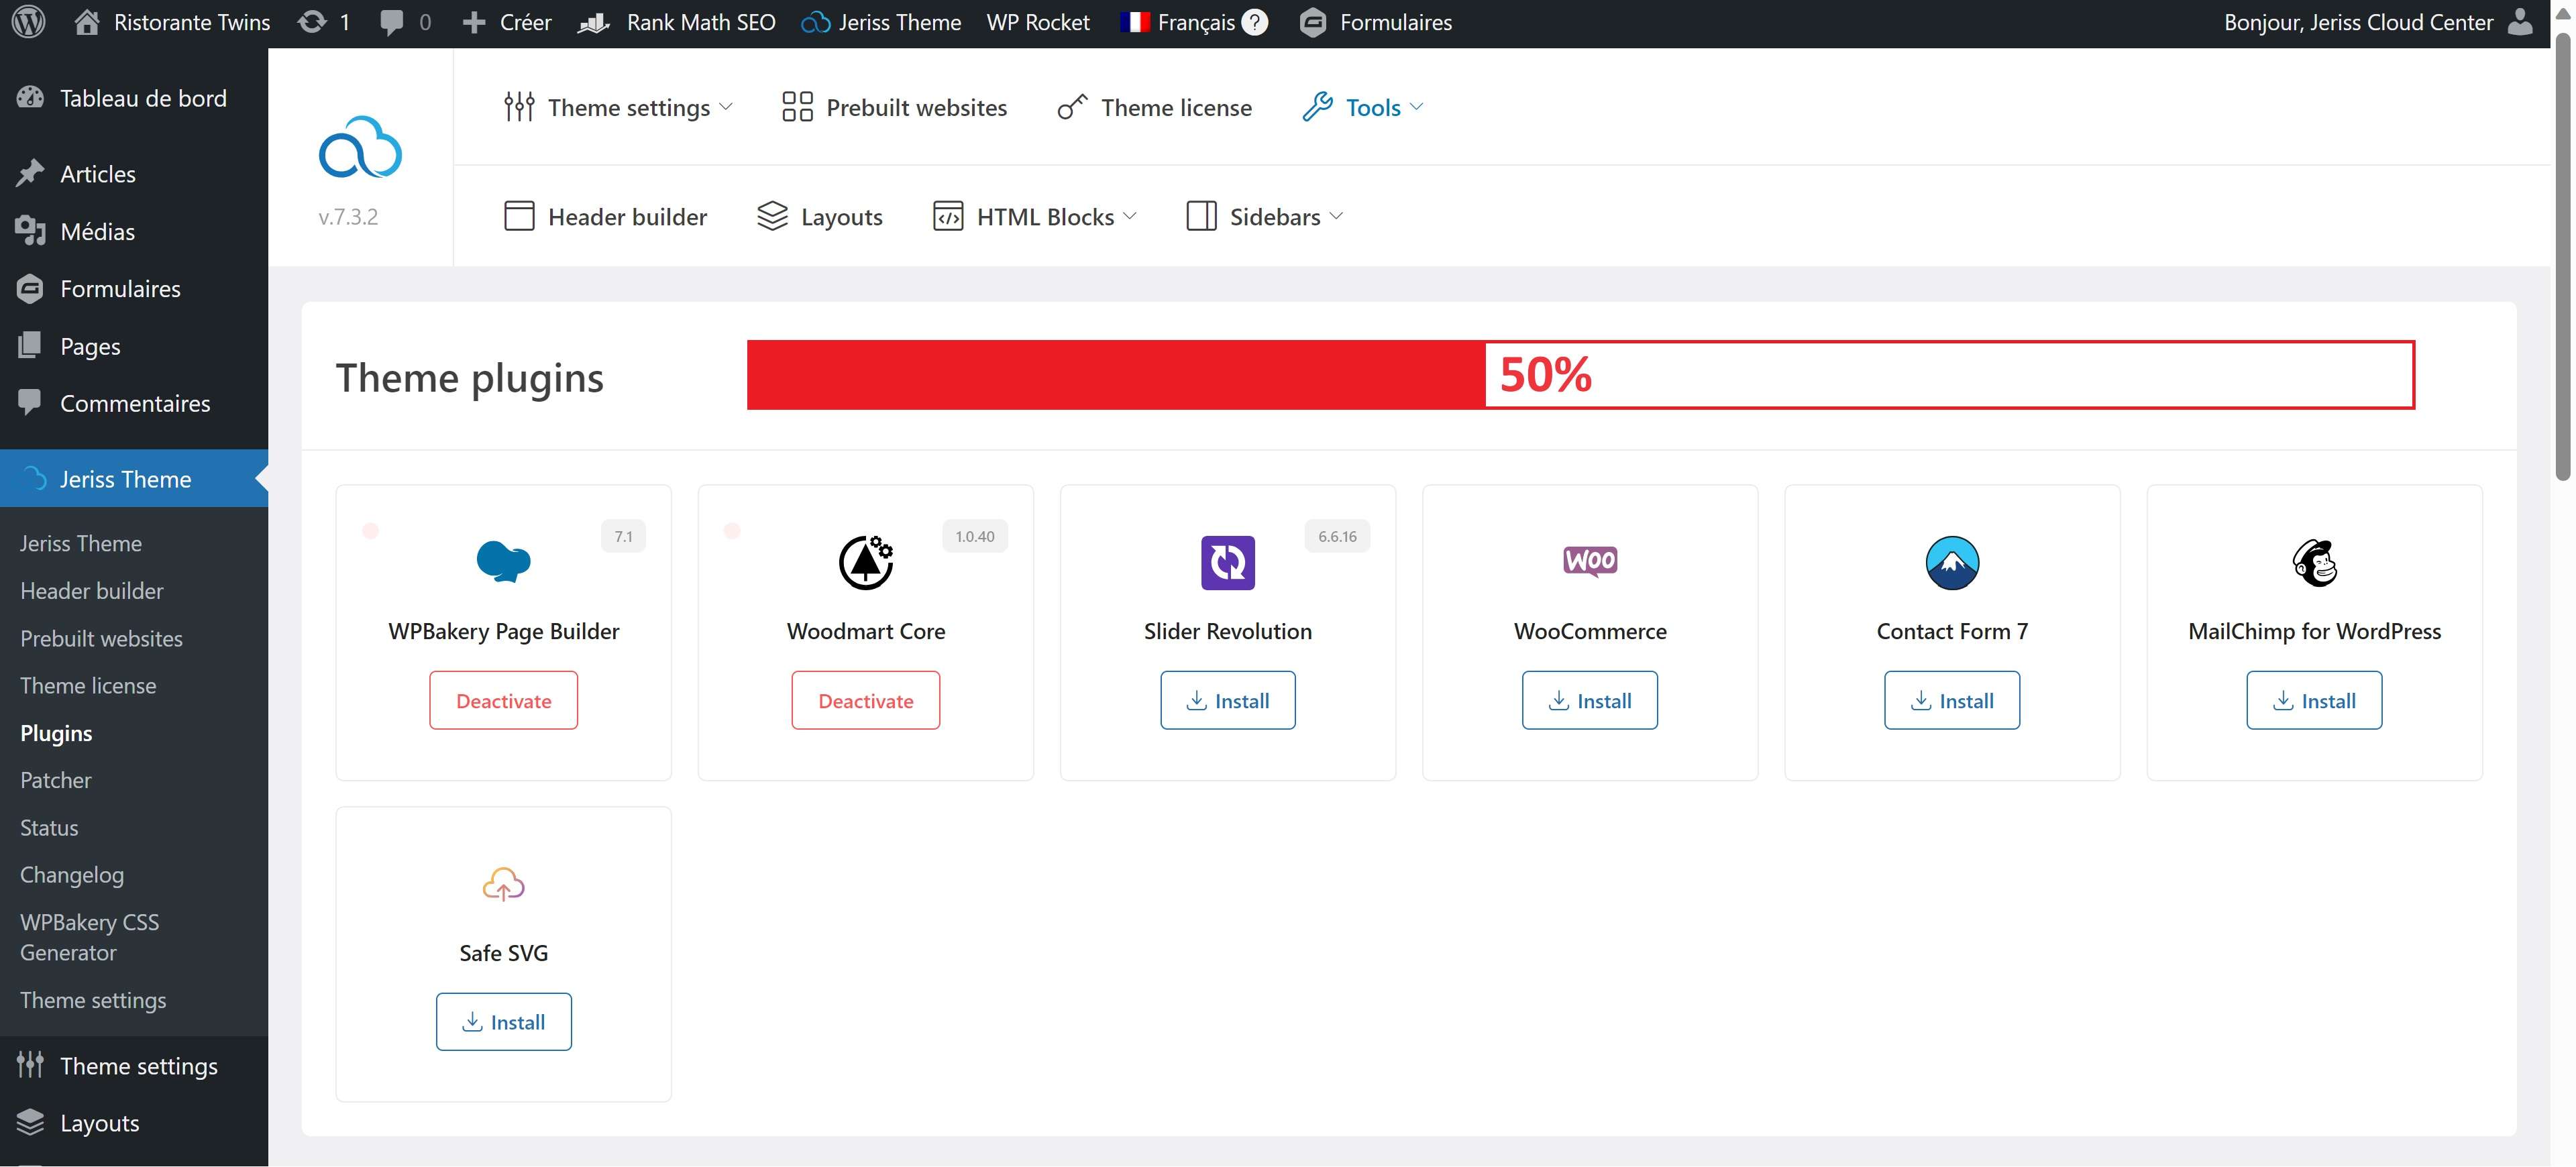Open the Patcher submenu item

coord(56,780)
